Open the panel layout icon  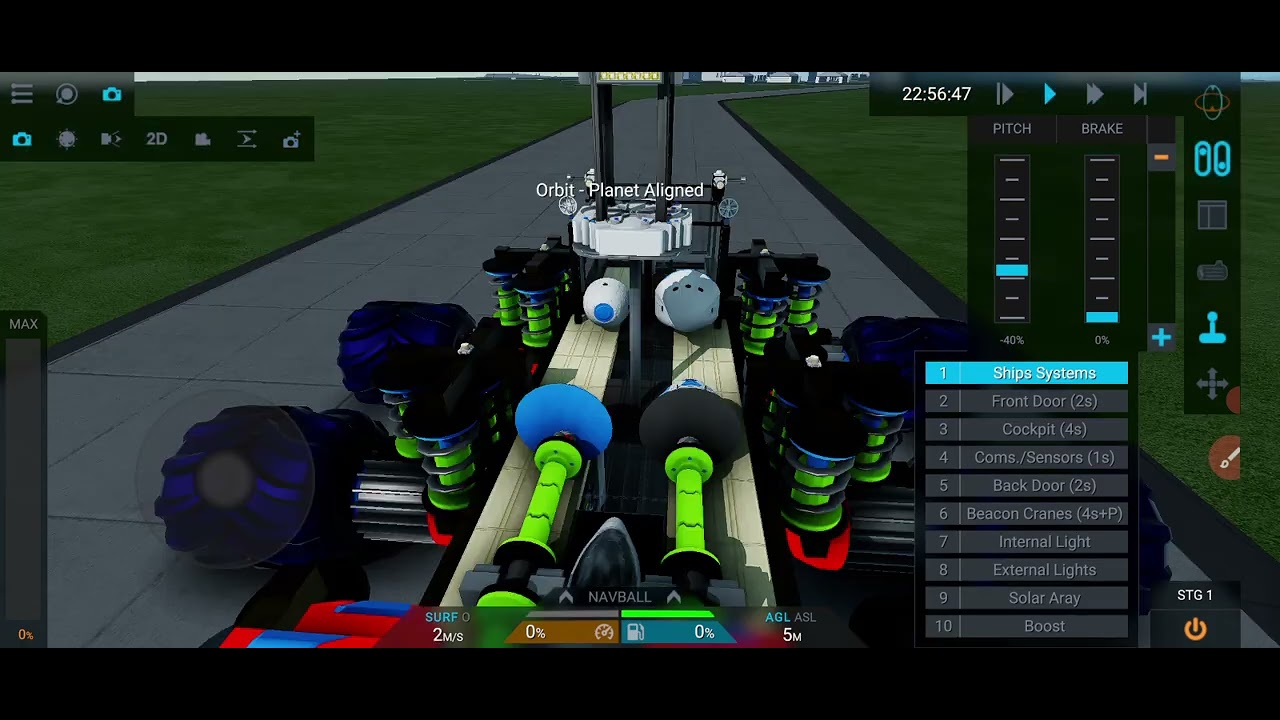1212,215
